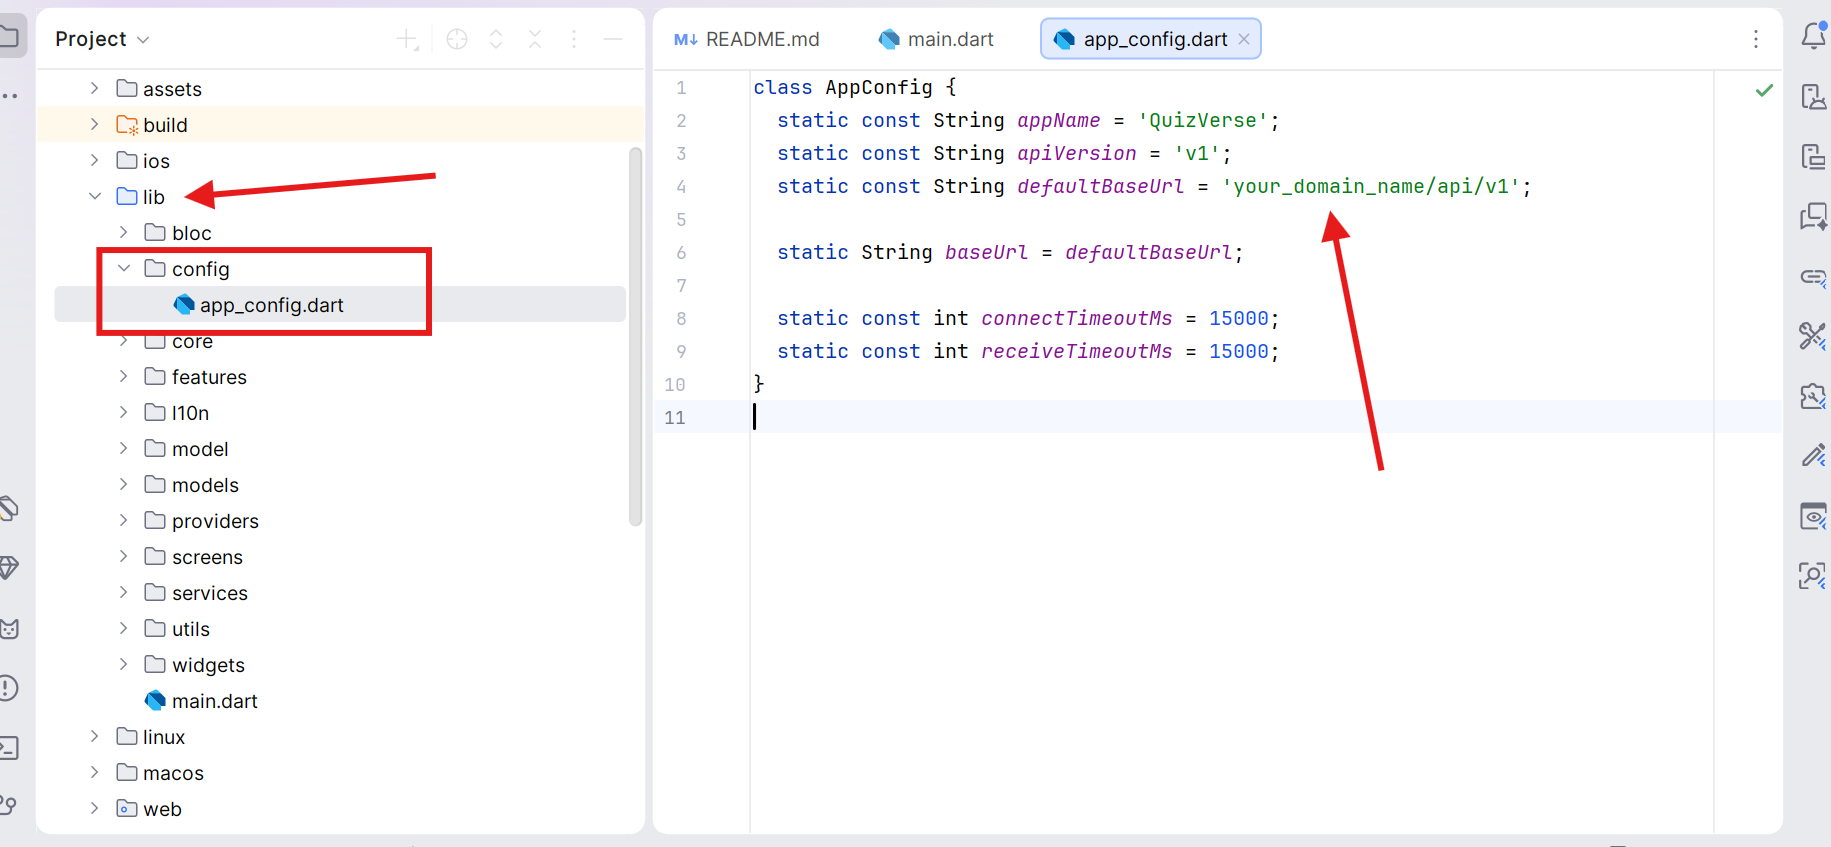The width and height of the screenshot is (1831, 847).
Task: Open the editor tabs more options menu
Action: (x=1756, y=39)
